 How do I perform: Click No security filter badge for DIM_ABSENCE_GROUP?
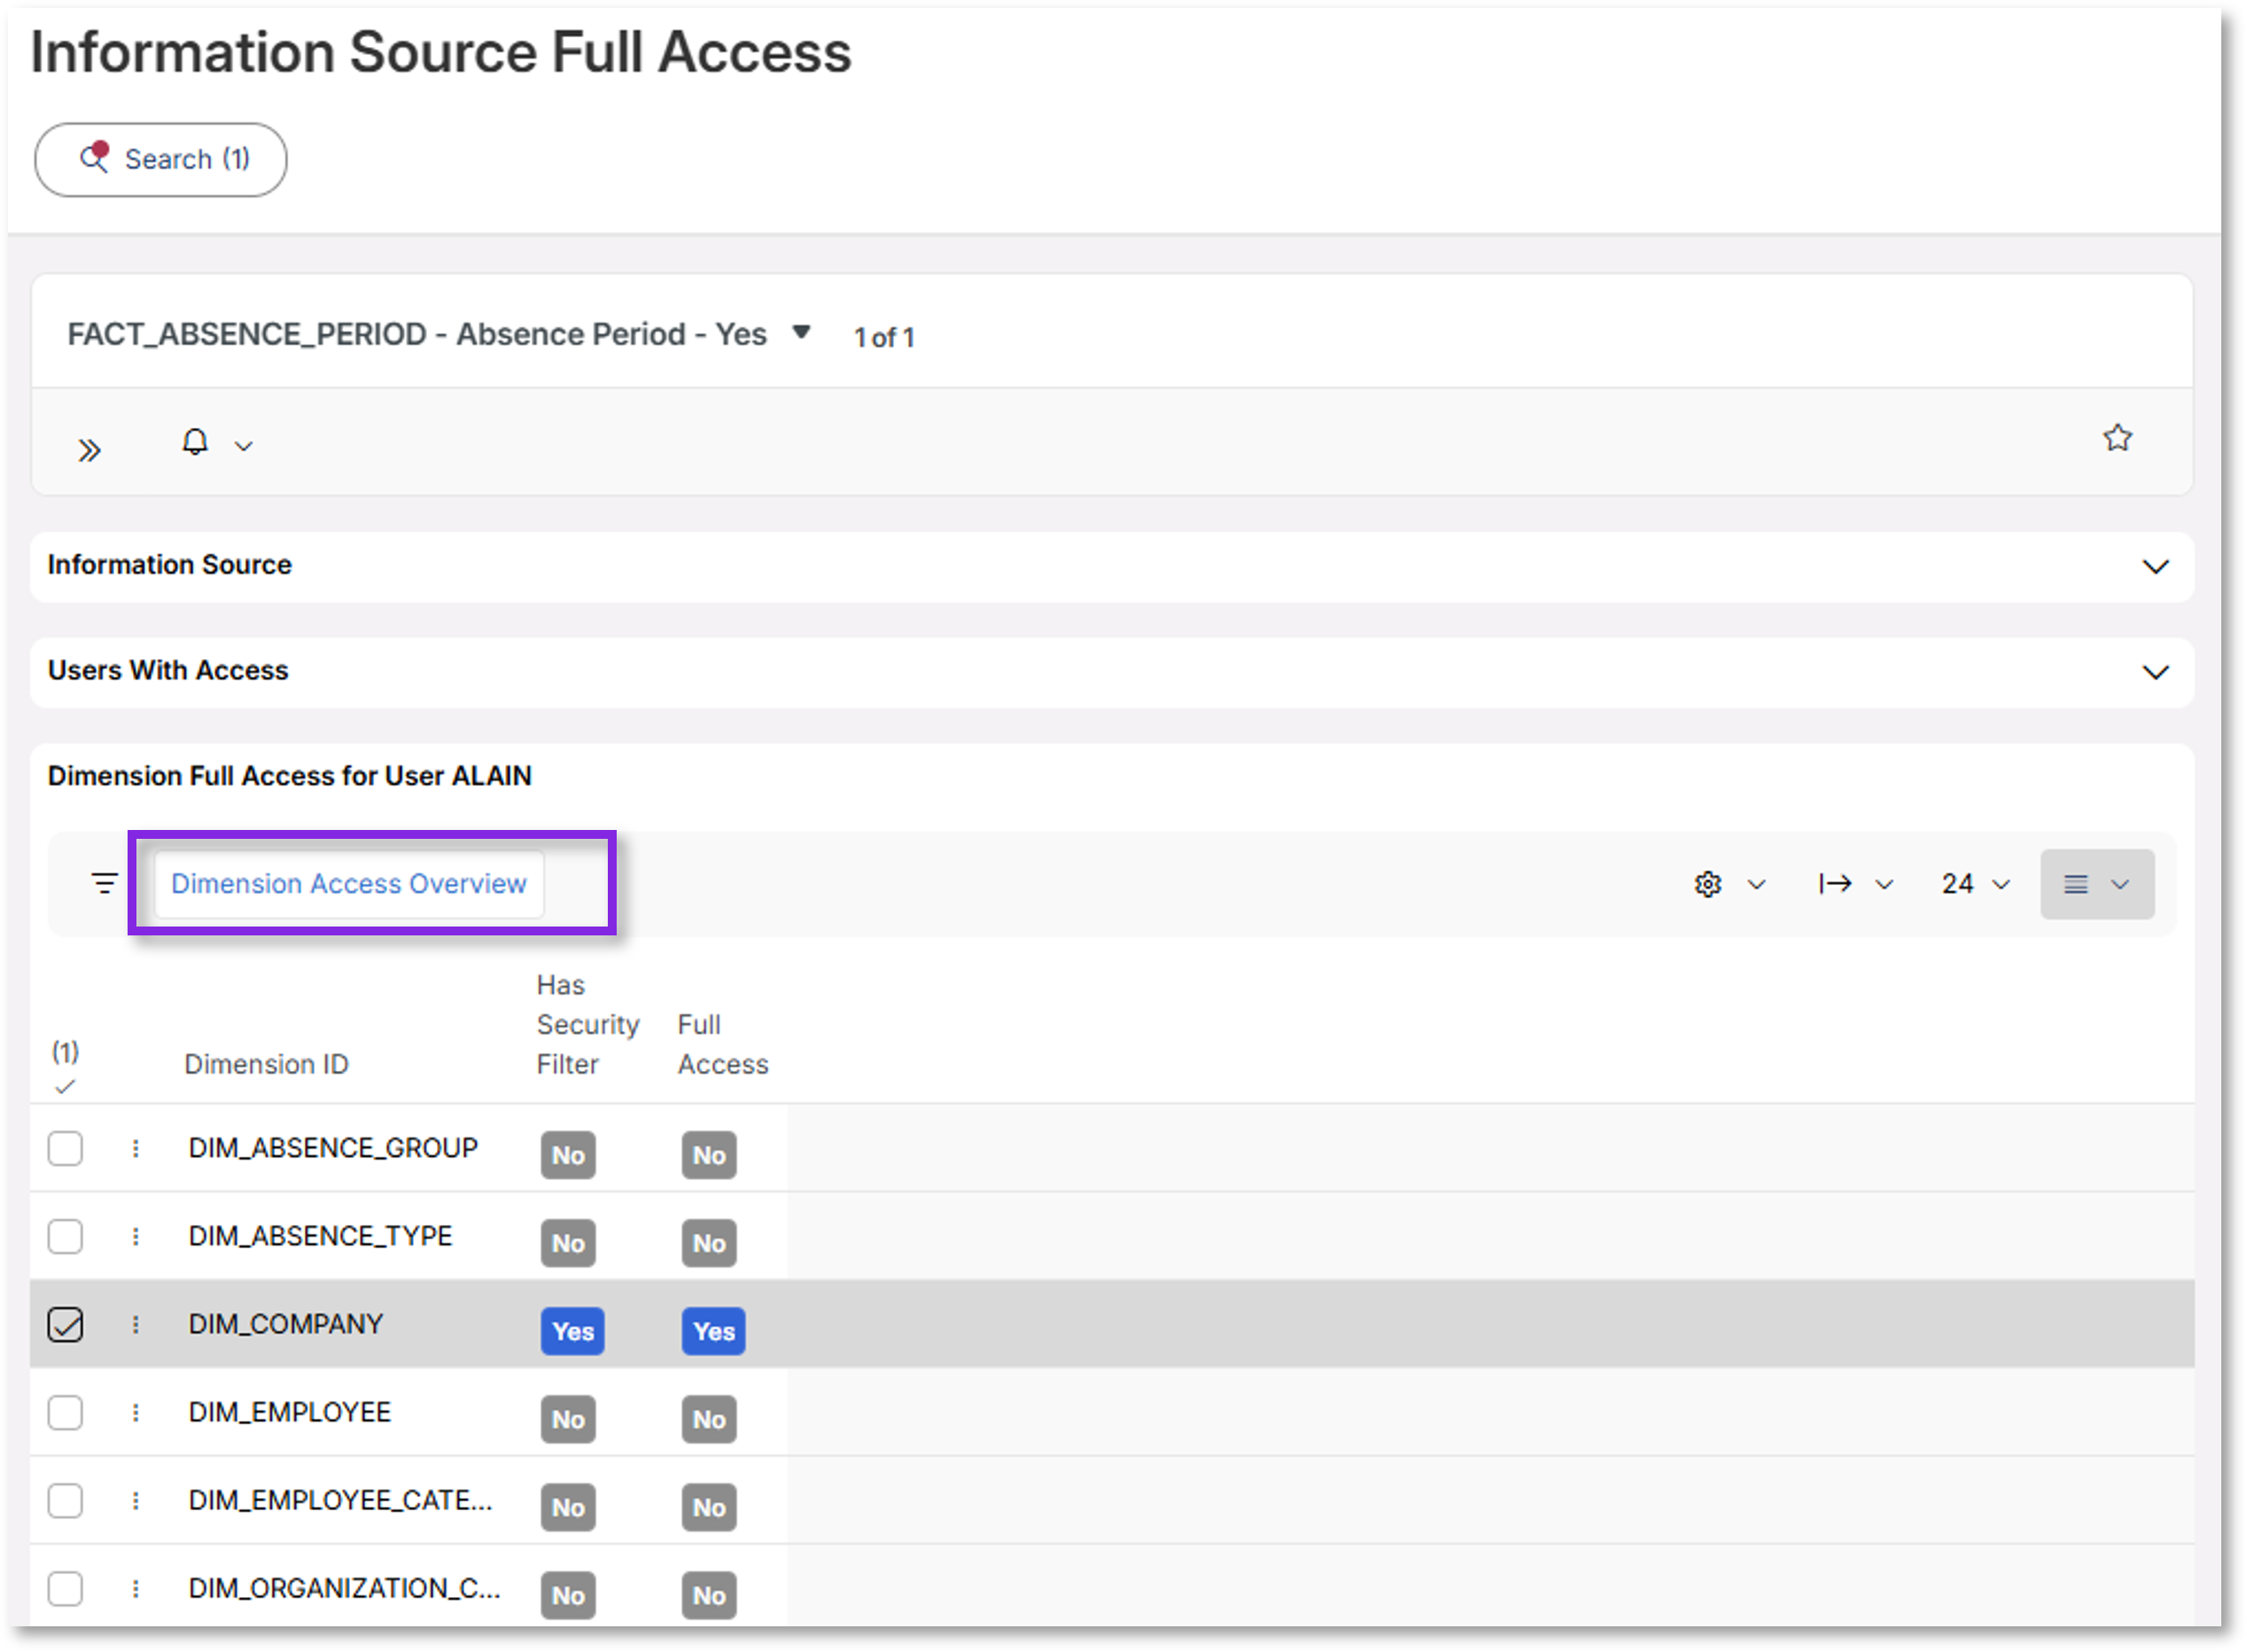tap(568, 1155)
